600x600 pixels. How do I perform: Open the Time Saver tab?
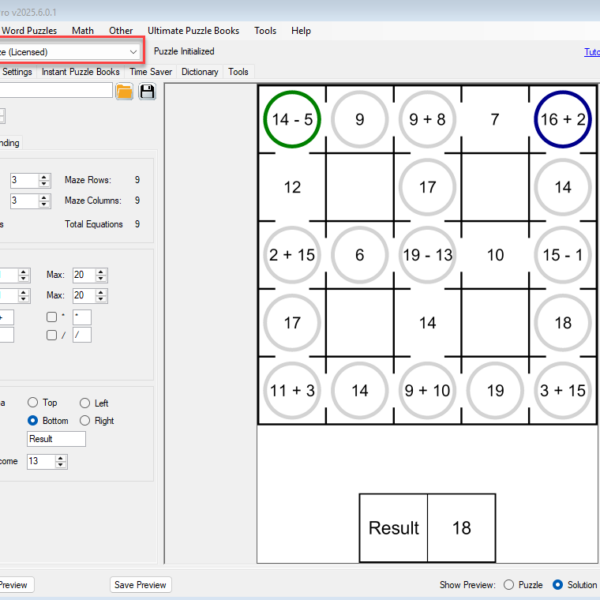click(150, 72)
